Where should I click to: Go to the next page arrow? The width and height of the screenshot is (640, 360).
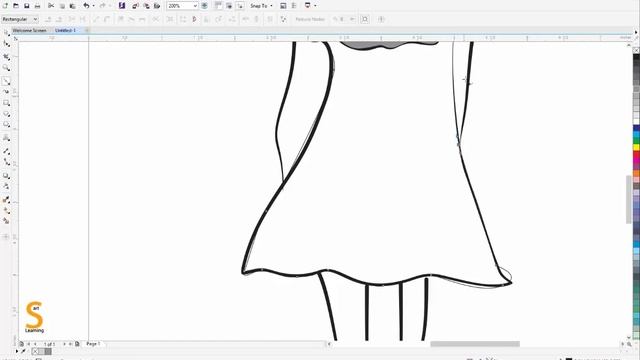point(64,344)
